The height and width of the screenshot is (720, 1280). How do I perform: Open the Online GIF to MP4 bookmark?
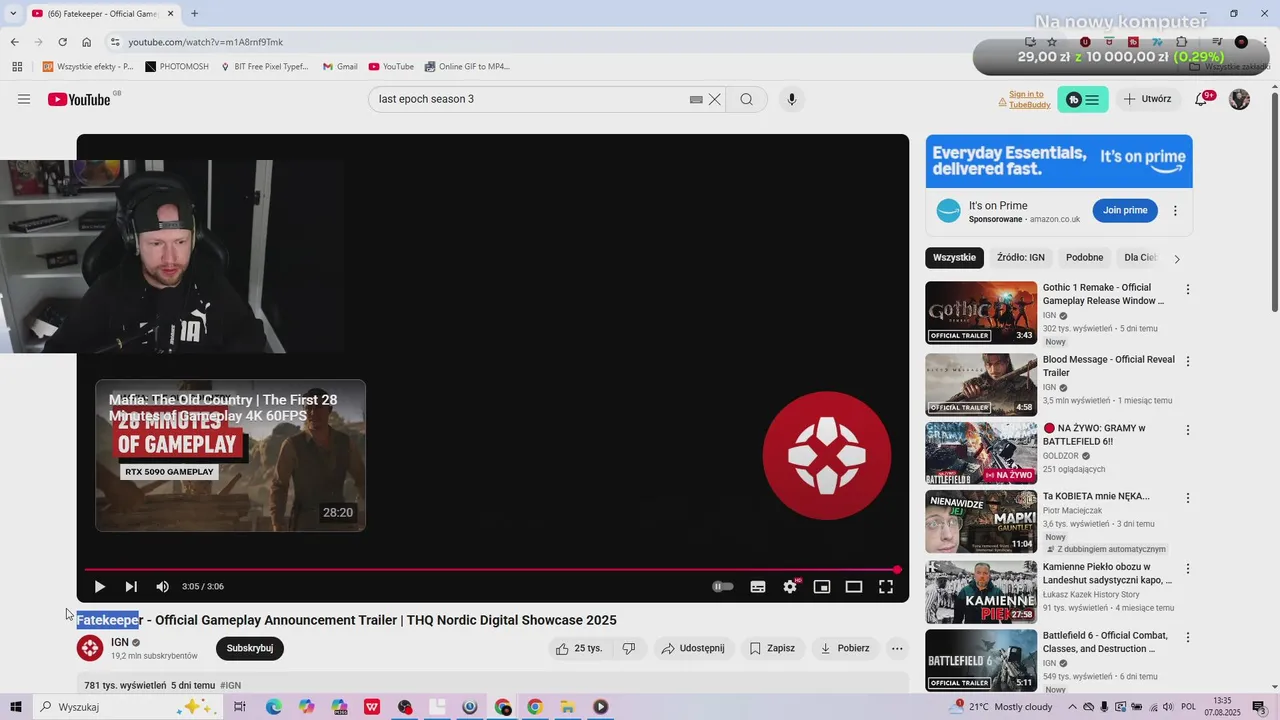coord(467,67)
